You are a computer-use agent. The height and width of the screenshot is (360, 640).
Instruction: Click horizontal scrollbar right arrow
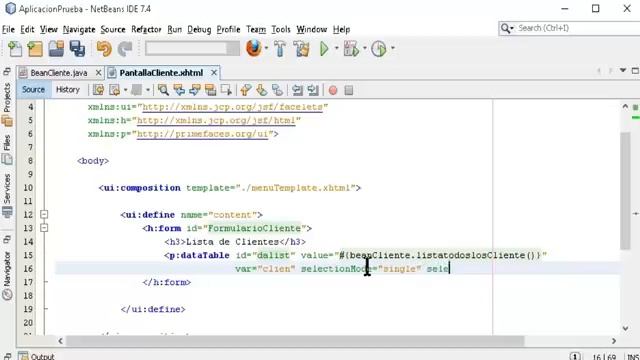pos(613,341)
